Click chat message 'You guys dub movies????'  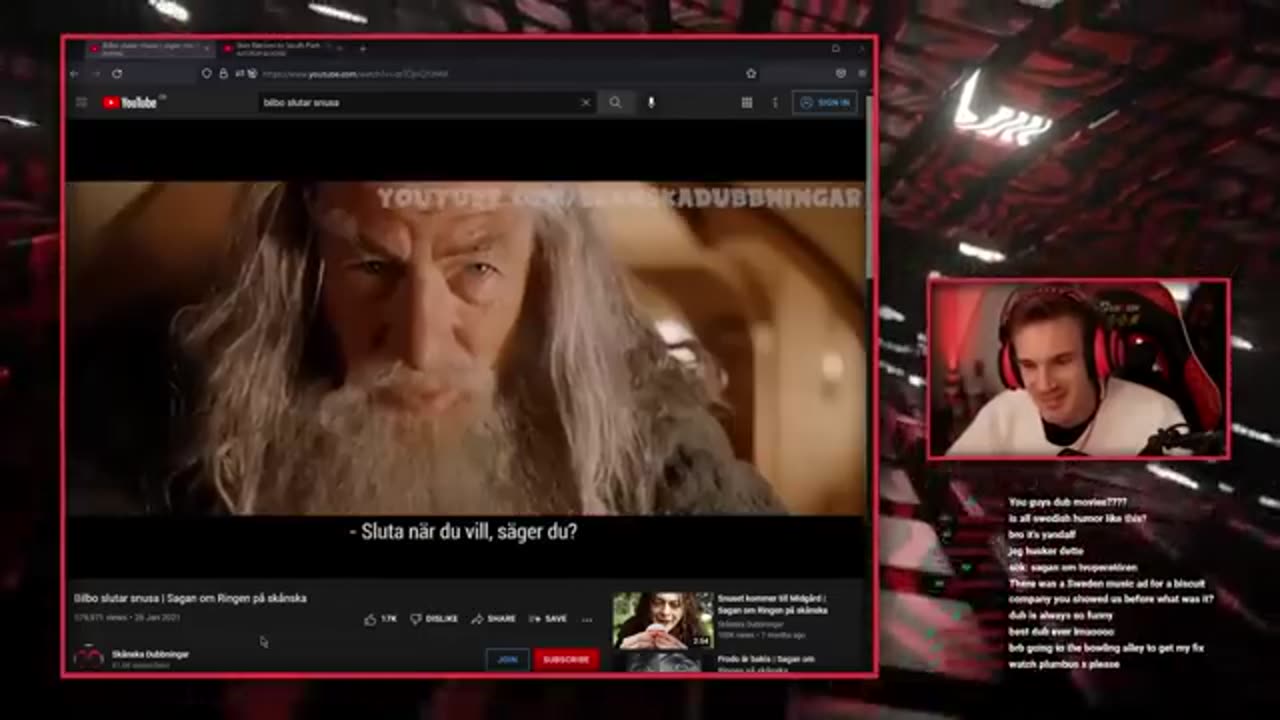[1068, 502]
